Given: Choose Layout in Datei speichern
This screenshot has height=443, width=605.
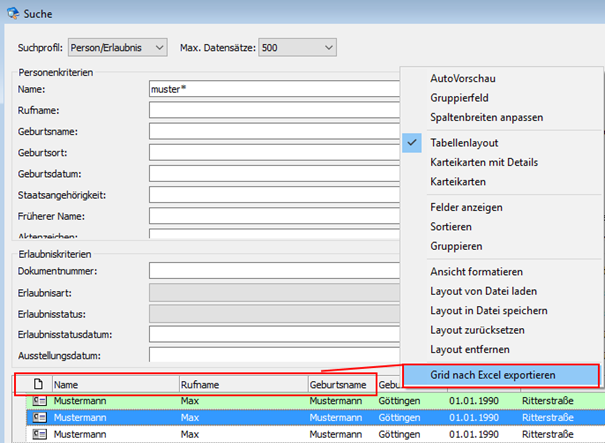Looking at the screenshot, I should click(x=488, y=310).
